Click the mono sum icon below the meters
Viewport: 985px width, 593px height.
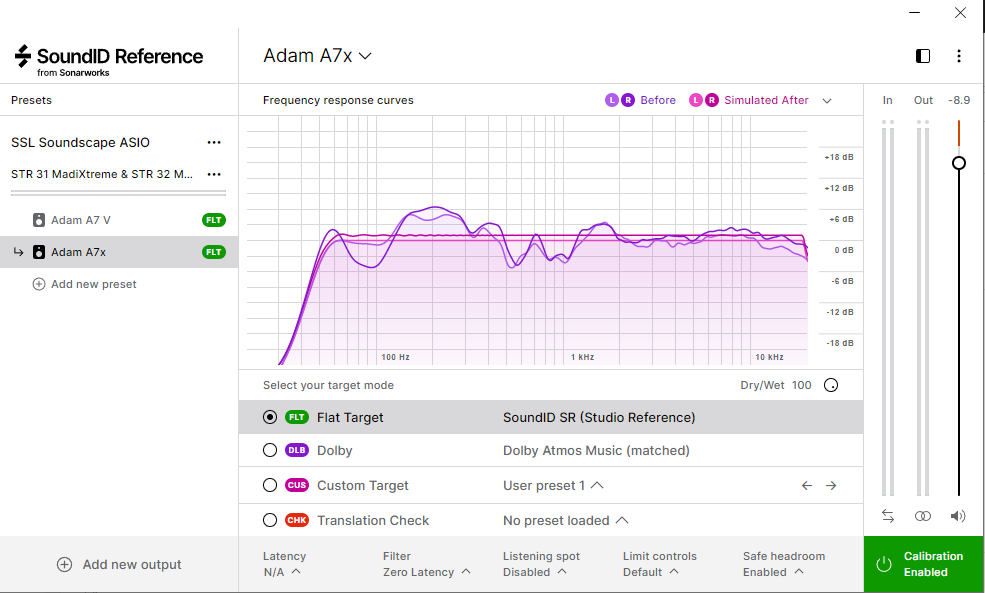922,515
